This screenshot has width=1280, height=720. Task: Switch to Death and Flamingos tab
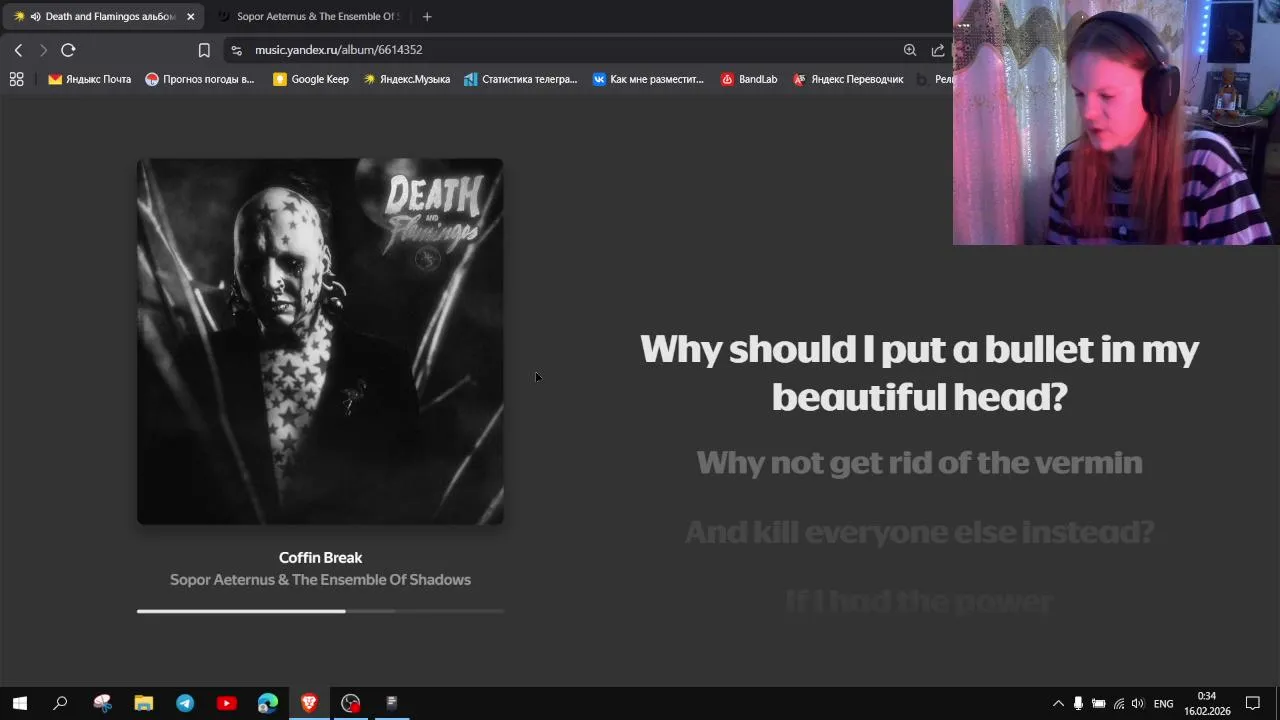coord(103,16)
